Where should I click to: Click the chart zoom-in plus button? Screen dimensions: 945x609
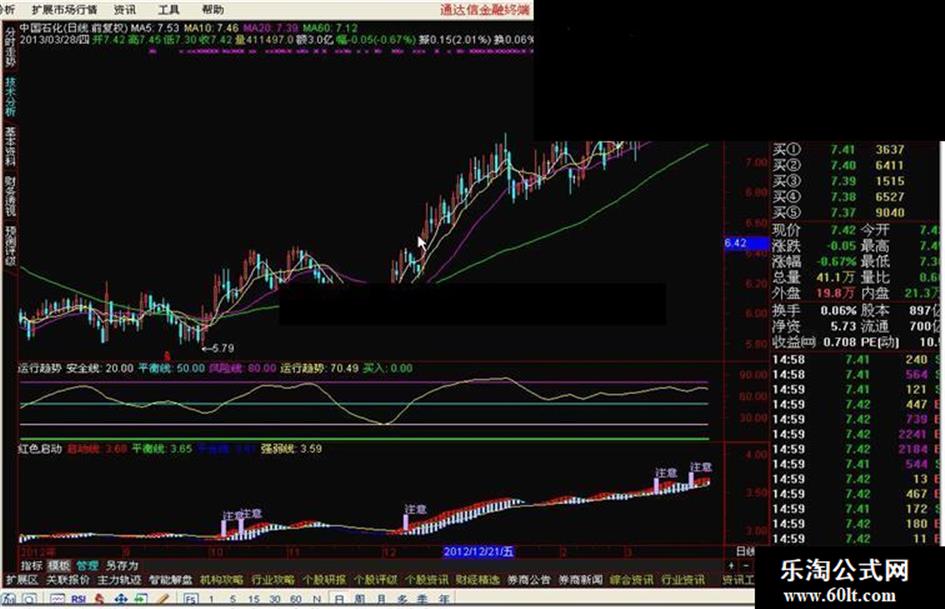[731, 565]
